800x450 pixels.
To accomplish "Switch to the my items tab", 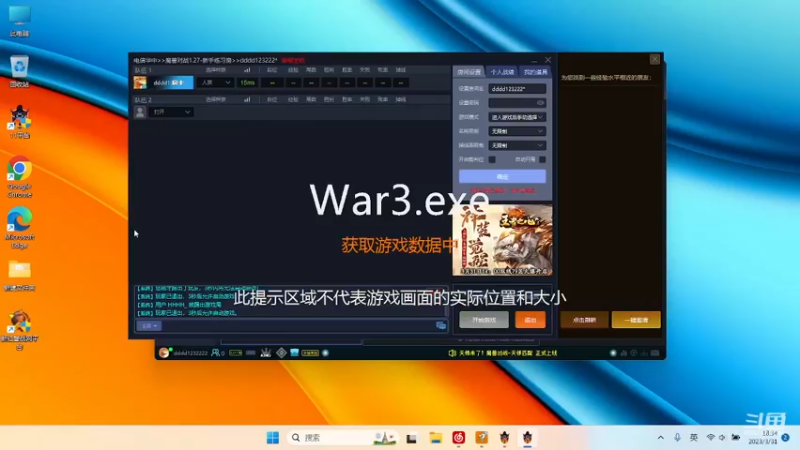I will tap(535, 72).
